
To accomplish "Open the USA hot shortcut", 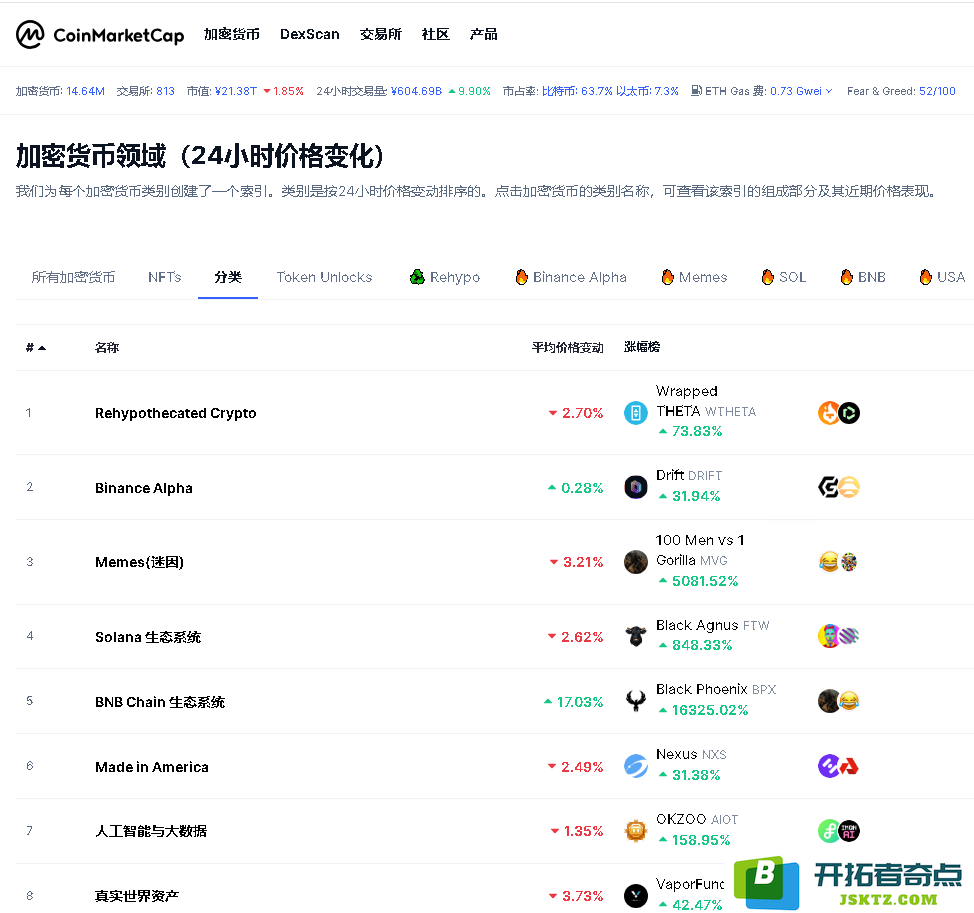I will 942,277.
